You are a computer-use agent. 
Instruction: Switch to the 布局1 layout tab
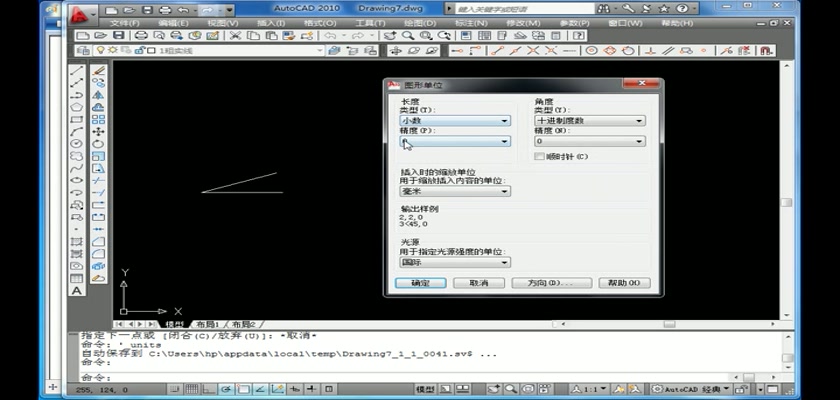coord(208,324)
